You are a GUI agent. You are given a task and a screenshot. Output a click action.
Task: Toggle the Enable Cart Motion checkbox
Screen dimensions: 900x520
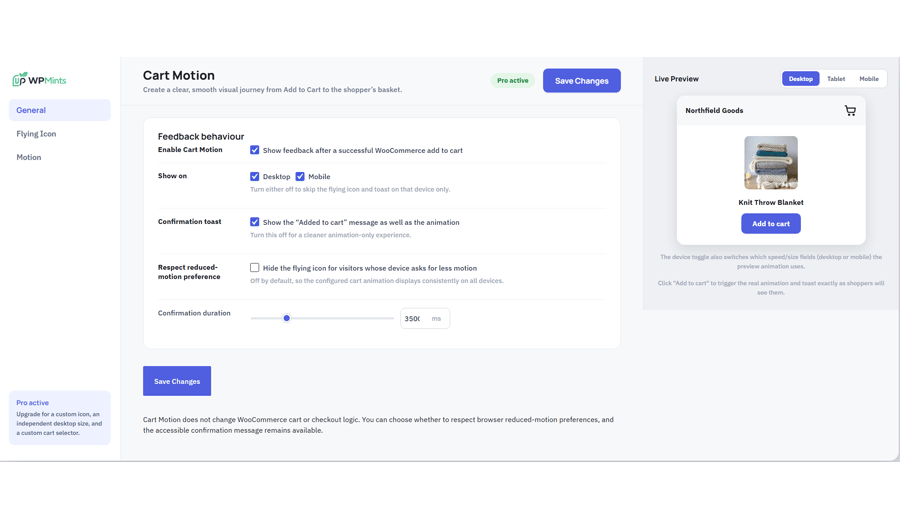point(254,150)
